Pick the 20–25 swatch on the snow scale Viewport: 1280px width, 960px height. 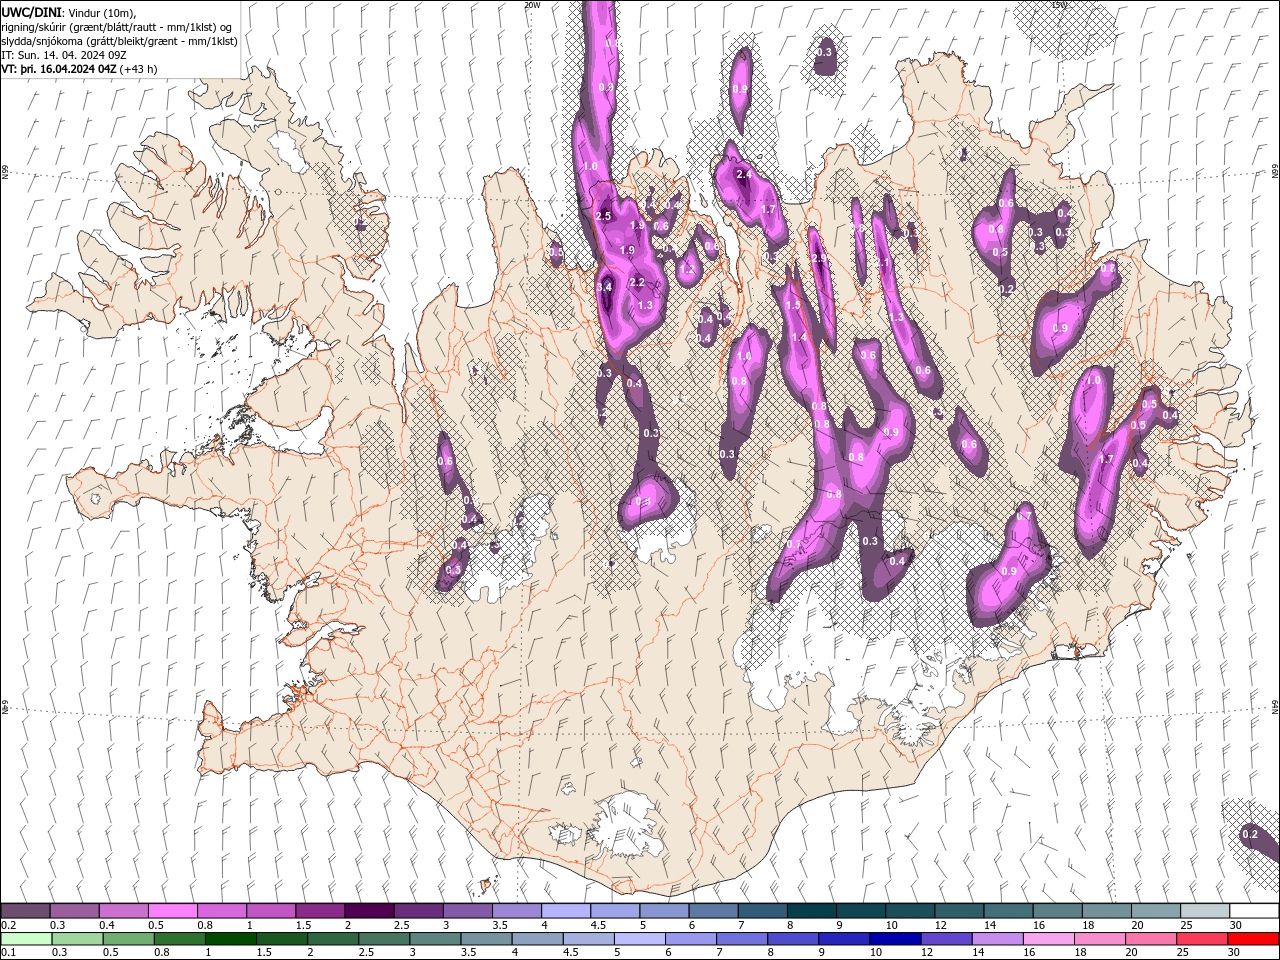(x=1157, y=911)
